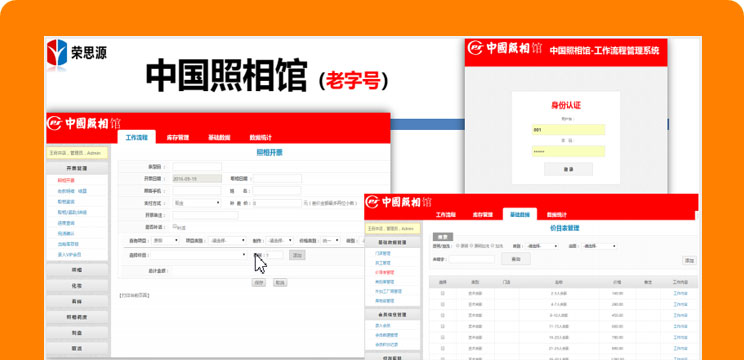The image size is (744, 360).
Task: Open the 员工管理 sidebar link
Action: [382, 263]
